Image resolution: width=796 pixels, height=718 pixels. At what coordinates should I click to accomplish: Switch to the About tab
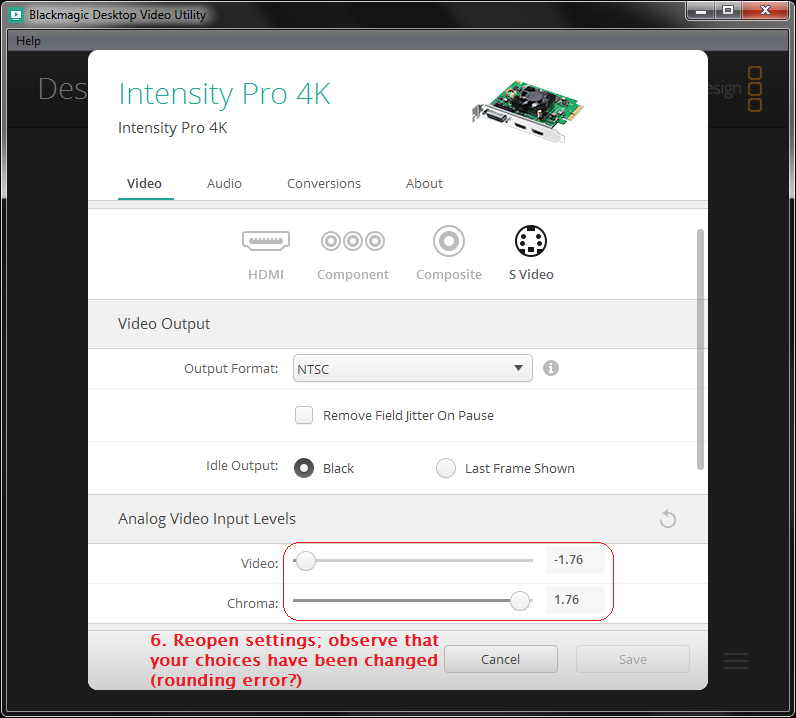tap(424, 183)
